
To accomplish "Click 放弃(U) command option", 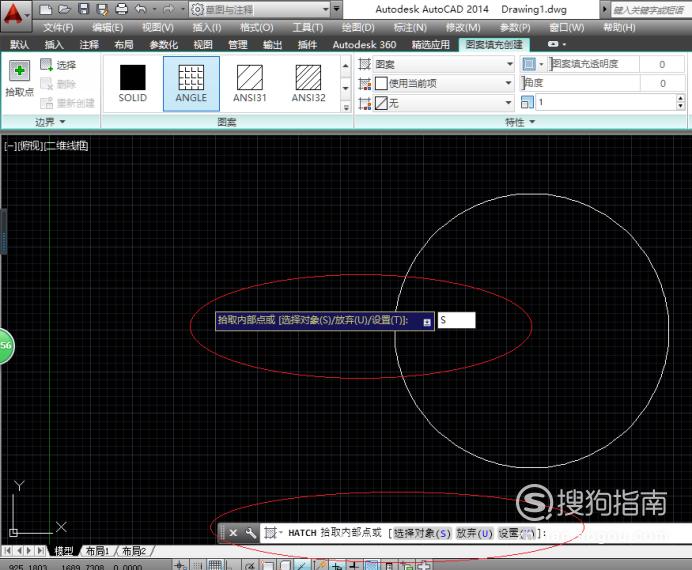I will point(474,533).
